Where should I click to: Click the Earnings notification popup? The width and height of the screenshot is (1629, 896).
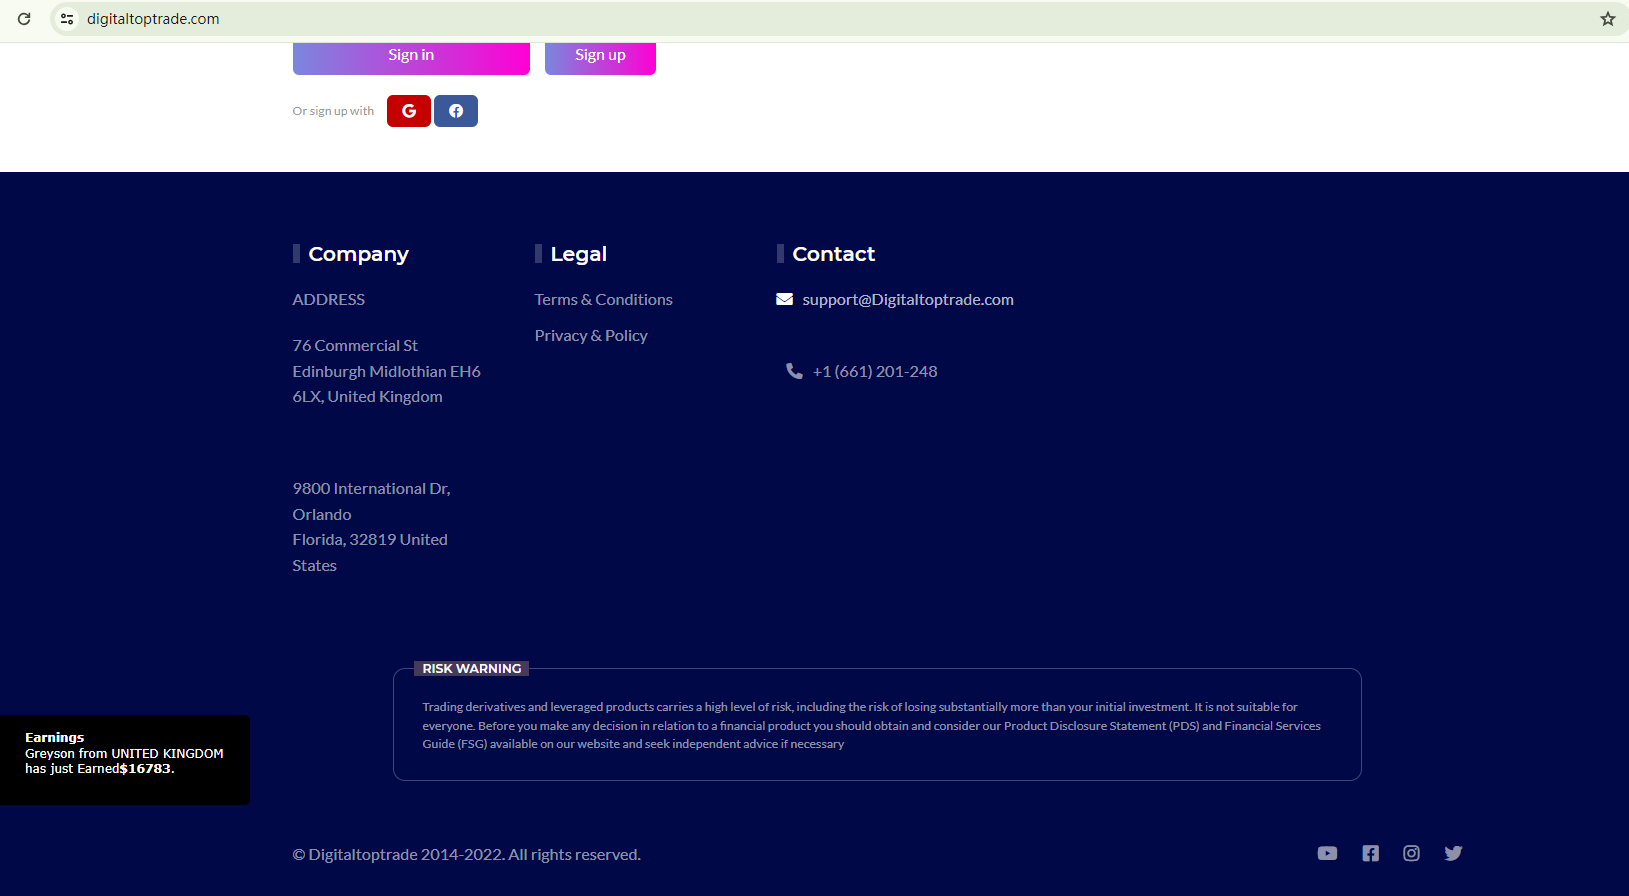pyautogui.click(x=125, y=760)
